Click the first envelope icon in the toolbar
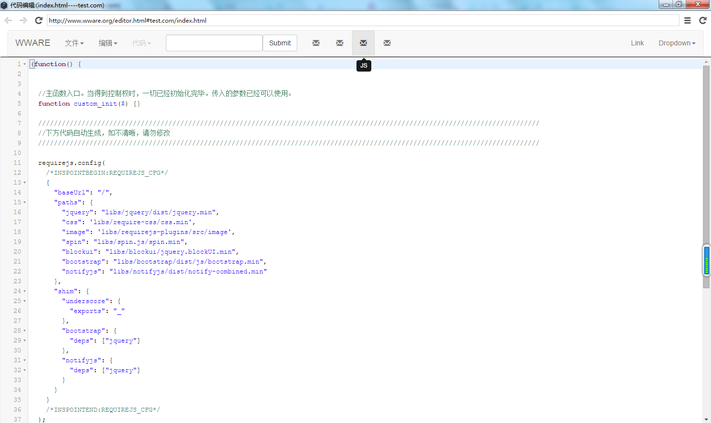 [x=316, y=43]
